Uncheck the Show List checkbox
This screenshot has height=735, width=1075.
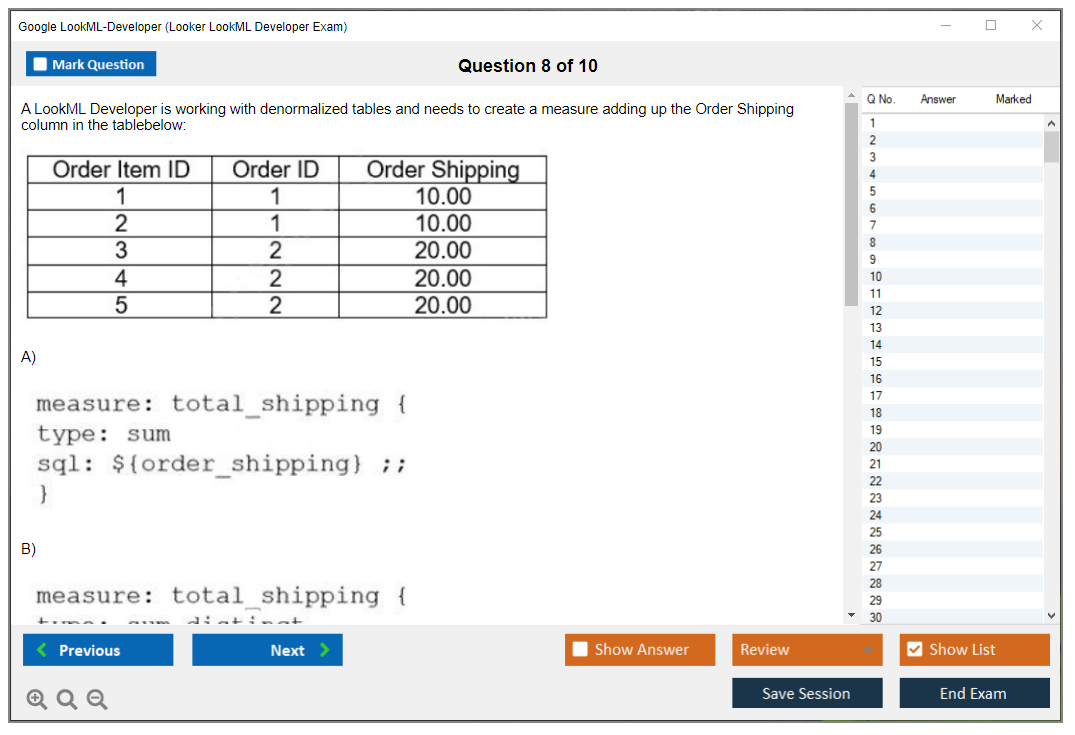pyautogui.click(x=914, y=650)
